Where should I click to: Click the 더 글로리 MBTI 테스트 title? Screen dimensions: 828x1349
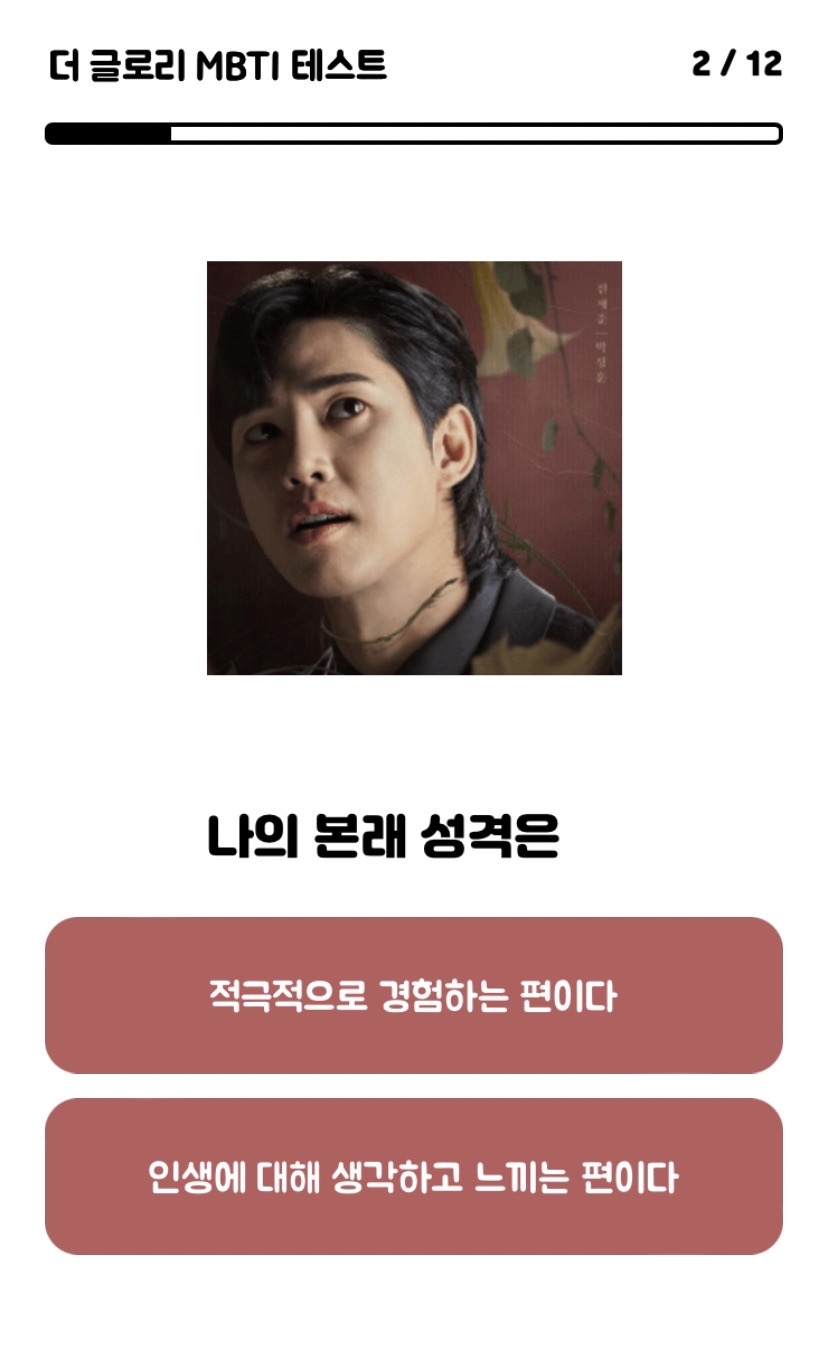217,66
